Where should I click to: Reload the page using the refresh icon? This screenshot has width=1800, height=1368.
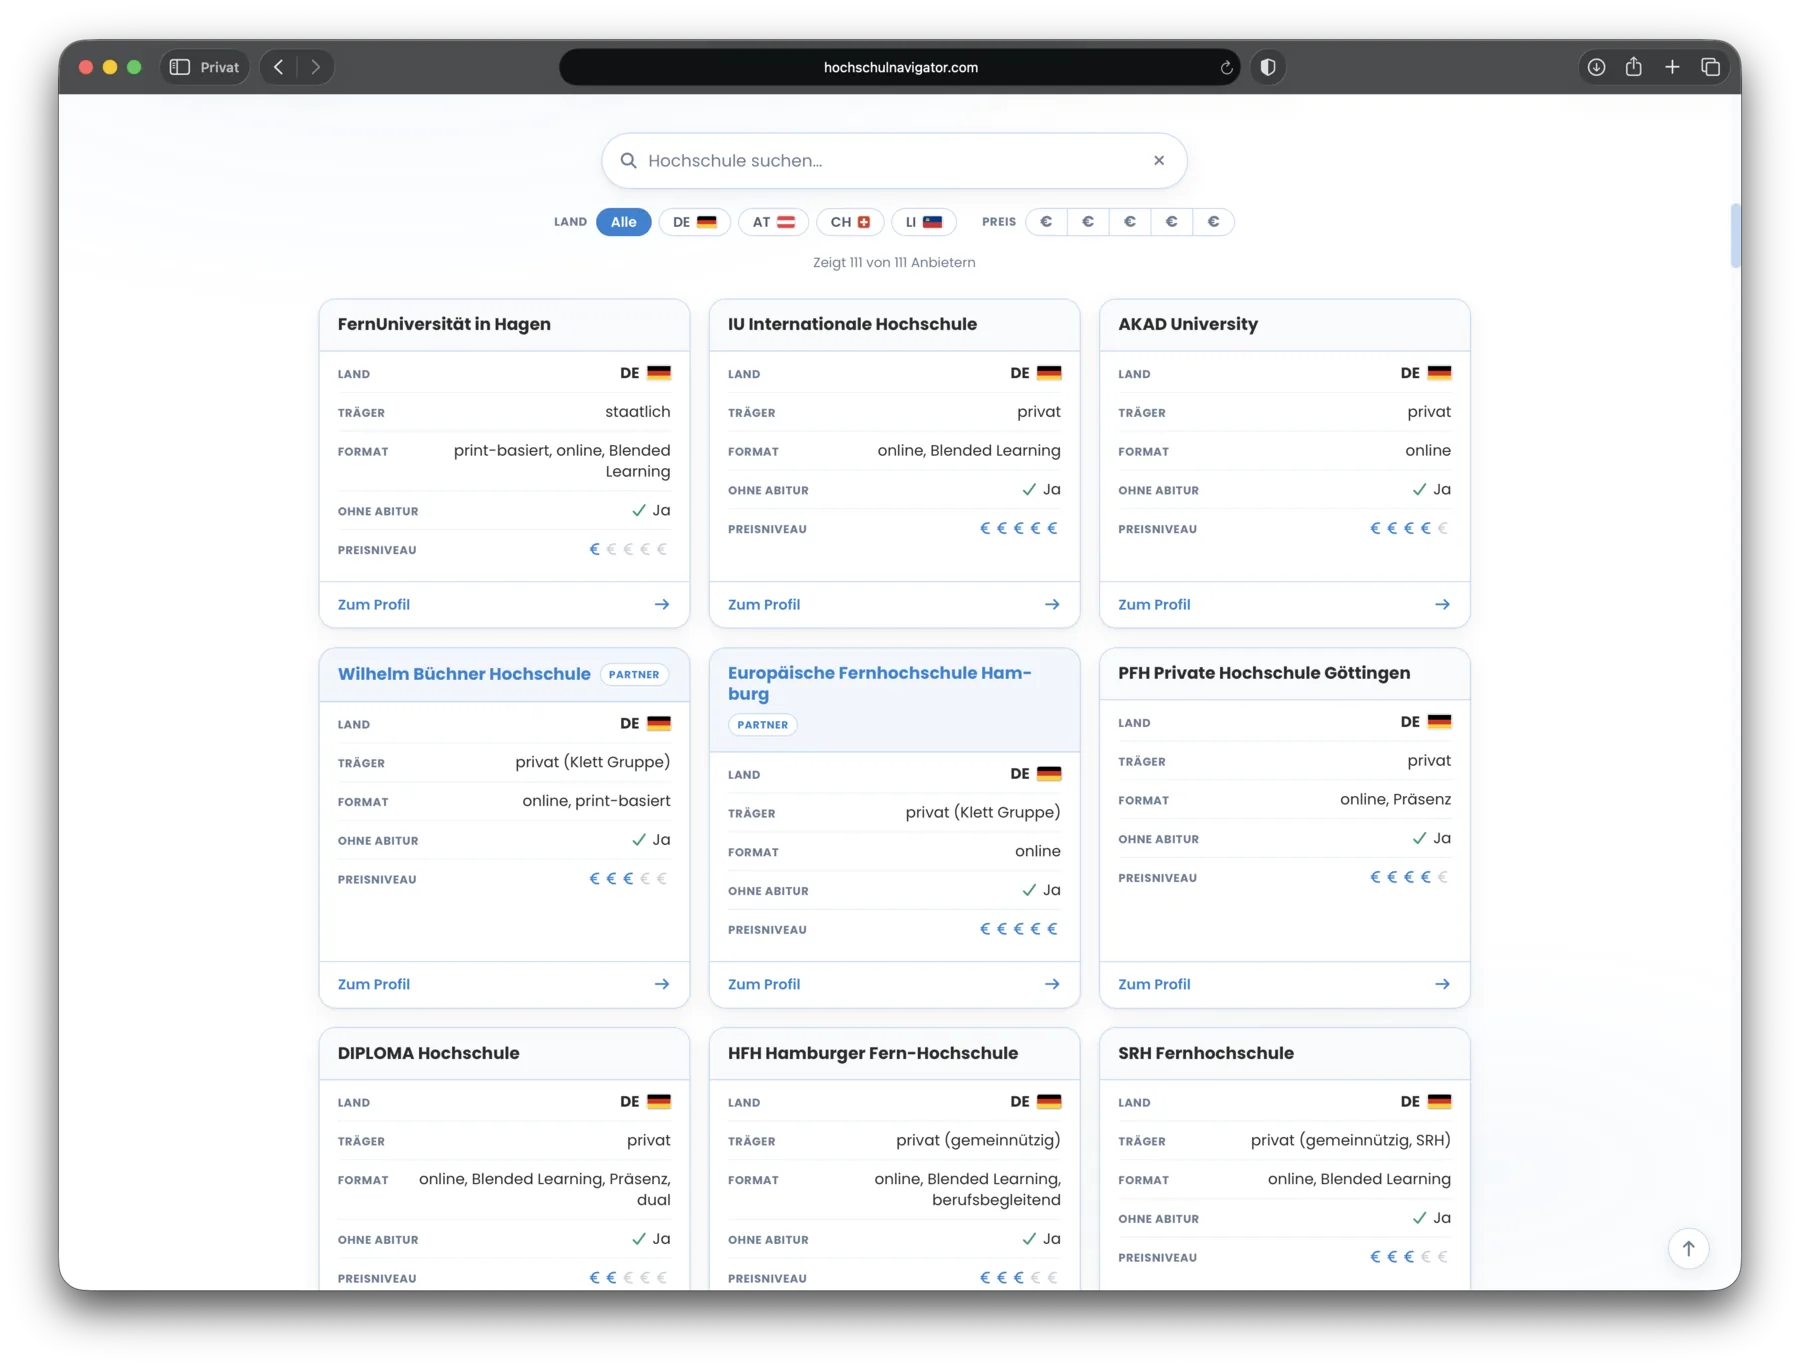pos(1226,67)
